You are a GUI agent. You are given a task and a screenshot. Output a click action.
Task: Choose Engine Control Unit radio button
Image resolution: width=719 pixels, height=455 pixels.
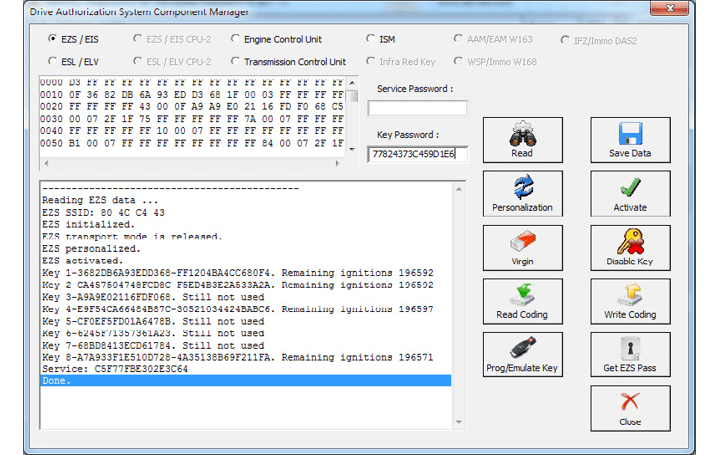click(236, 39)
